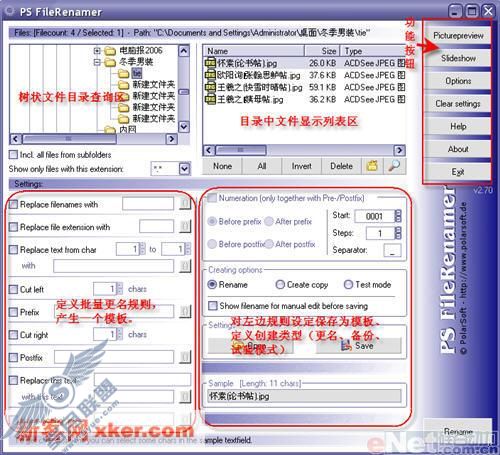The width and height of the screenshot is (500, 455).
Task: Click the None selection button
Action: [x=222, y=166]
